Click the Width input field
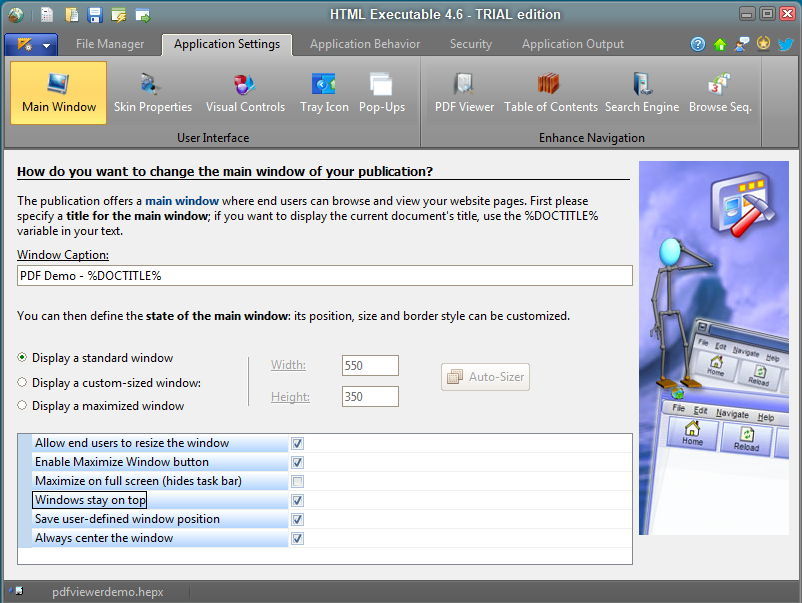802x603 pixels. point(370,366)
